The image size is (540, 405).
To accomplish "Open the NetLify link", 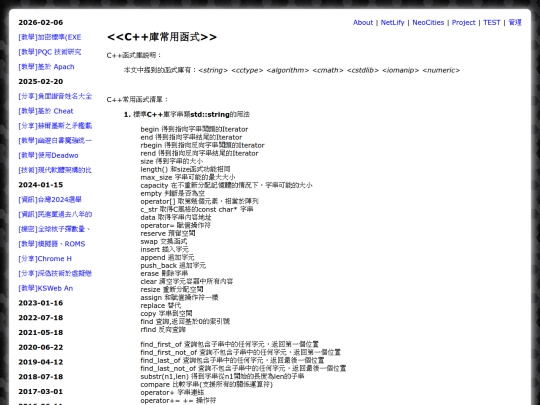I will click(x=392, y=22).
